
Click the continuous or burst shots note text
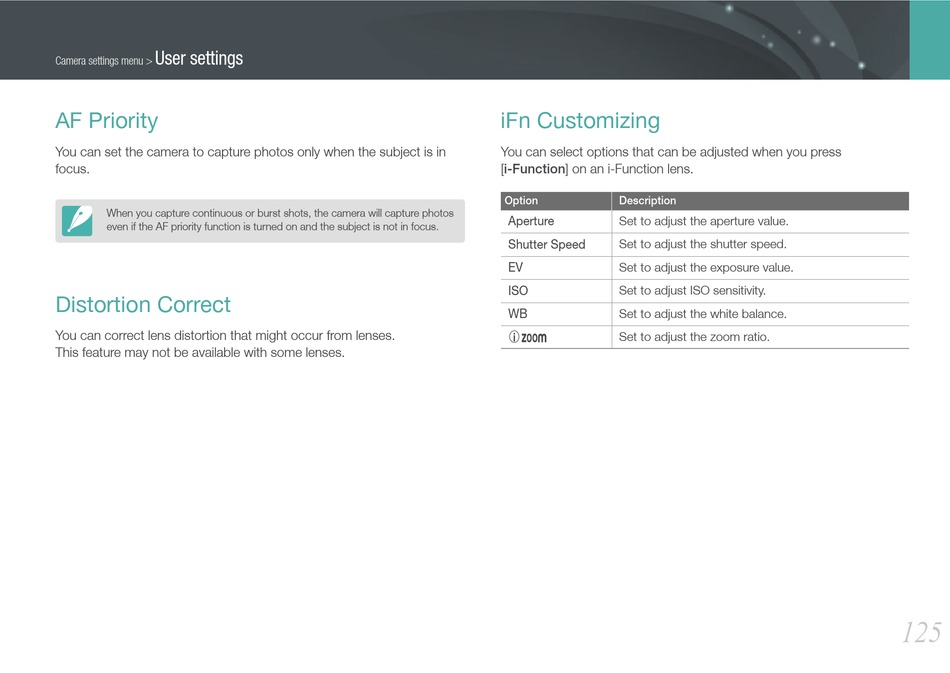point(280,220)
